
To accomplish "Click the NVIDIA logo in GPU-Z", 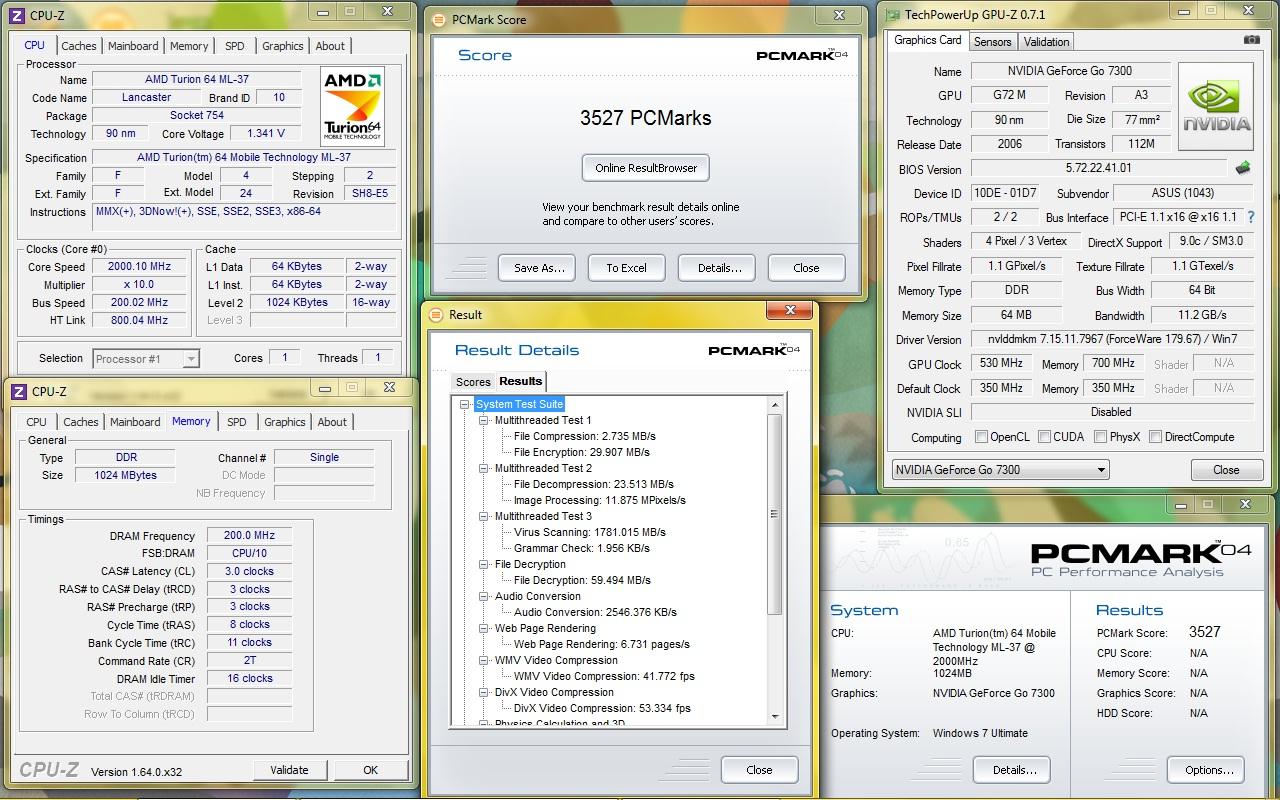I will [1216, 107].
